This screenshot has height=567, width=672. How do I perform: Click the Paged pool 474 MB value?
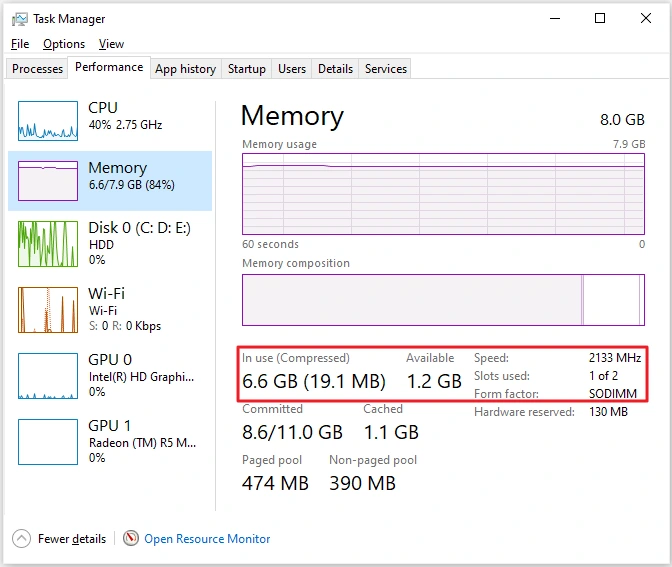[x=275, y=483]
